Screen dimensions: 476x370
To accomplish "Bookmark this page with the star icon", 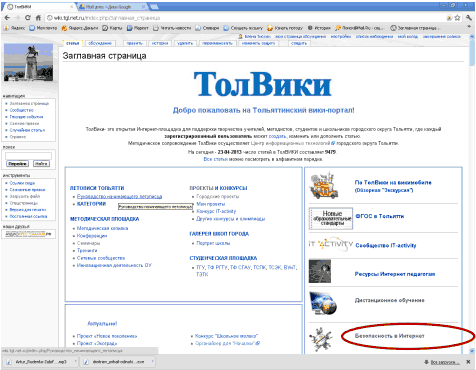I will click(457, 18).
